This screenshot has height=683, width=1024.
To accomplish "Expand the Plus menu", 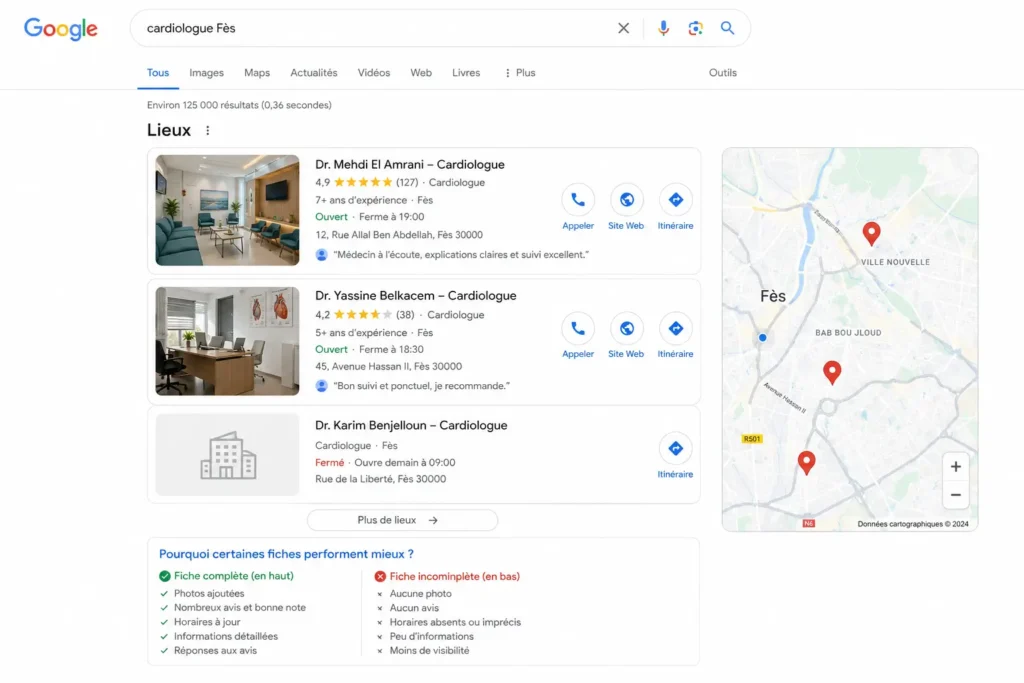I will pos(520,72).
